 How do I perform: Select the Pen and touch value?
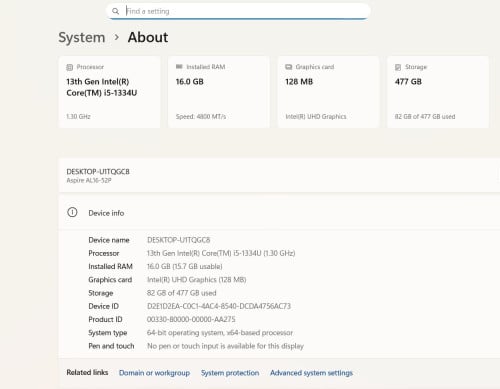[x=225, y=346]
